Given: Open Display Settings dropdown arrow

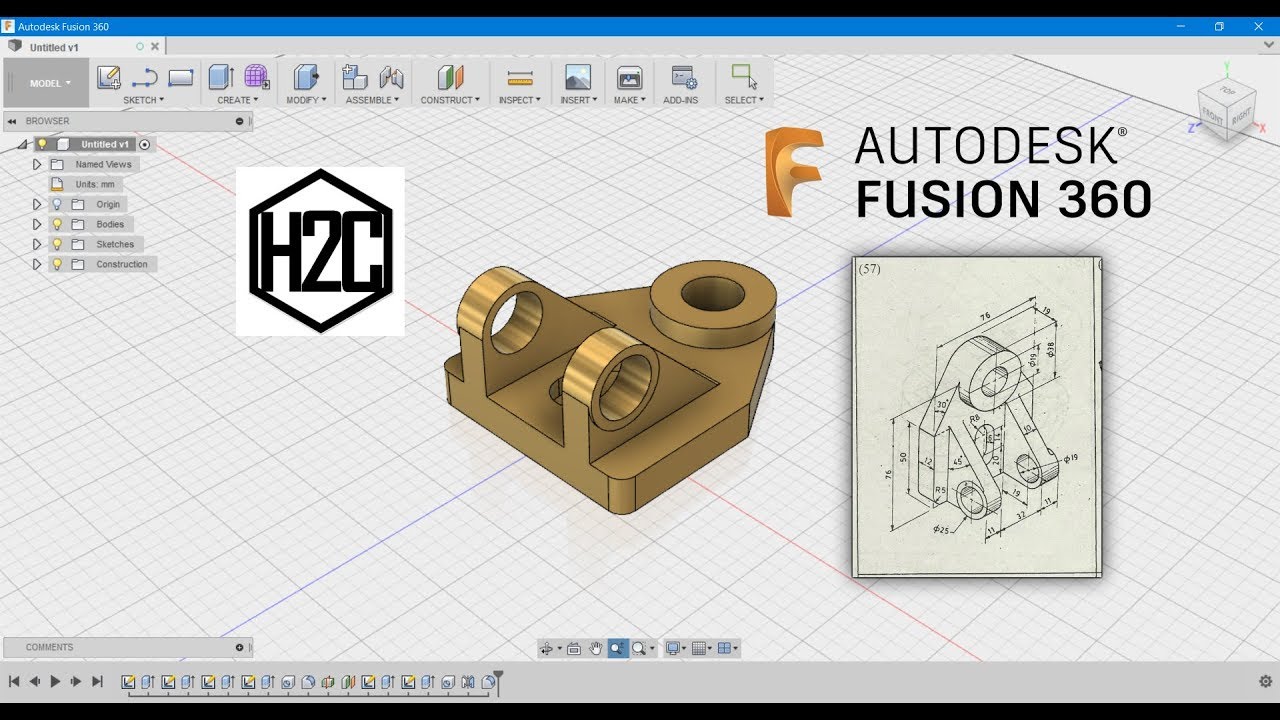Looking at the screenshot, I should (684, 648).
